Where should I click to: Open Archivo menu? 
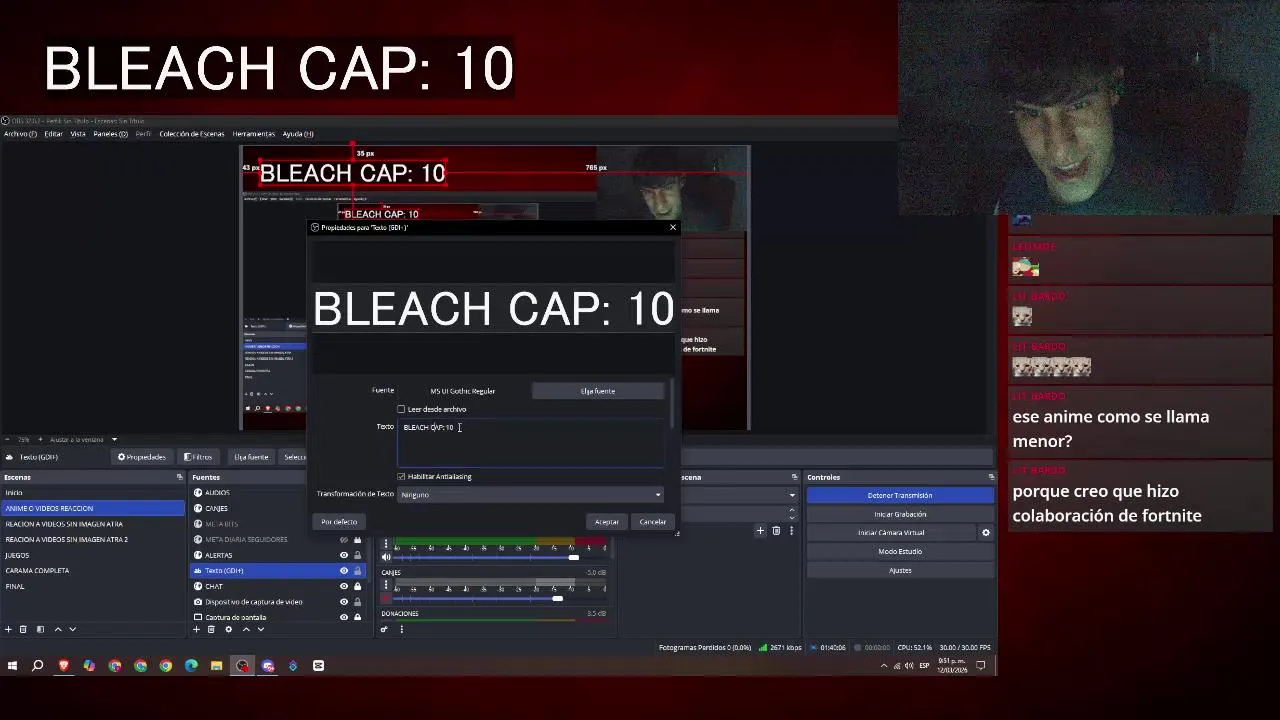click(20, 134)
